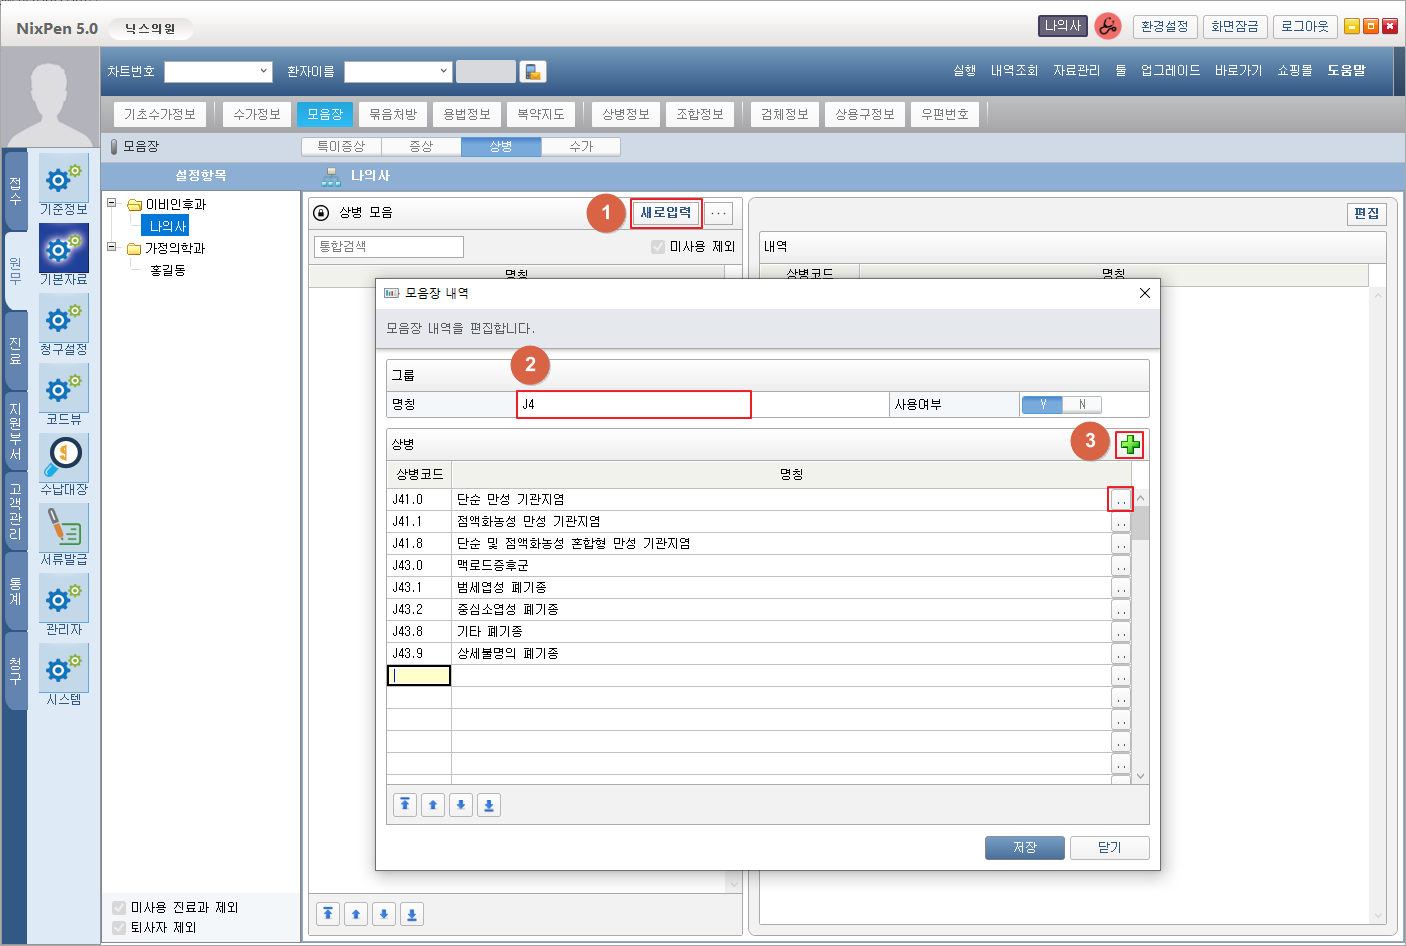Open the 수납대장 sidebar icon

(x=64, y=458)
